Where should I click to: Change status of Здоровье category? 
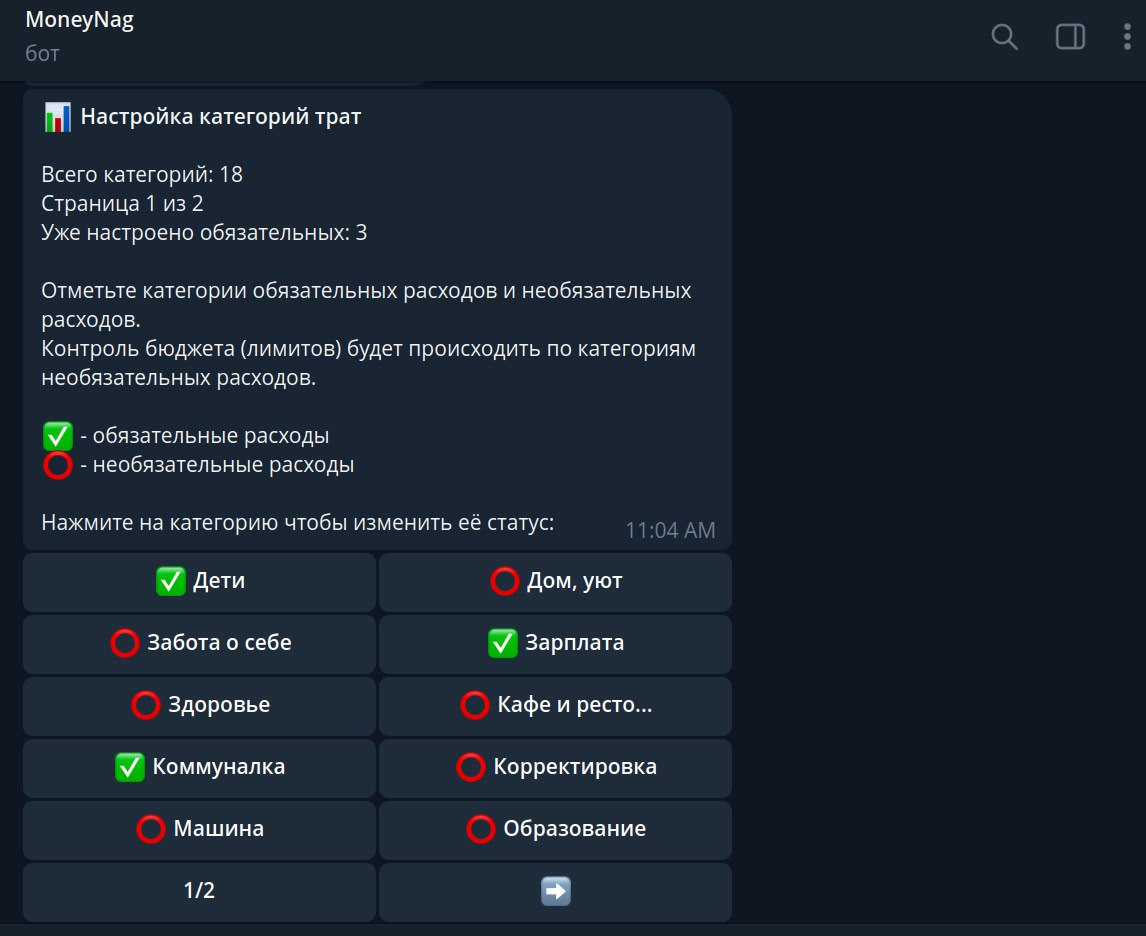(x=200, y=705)
